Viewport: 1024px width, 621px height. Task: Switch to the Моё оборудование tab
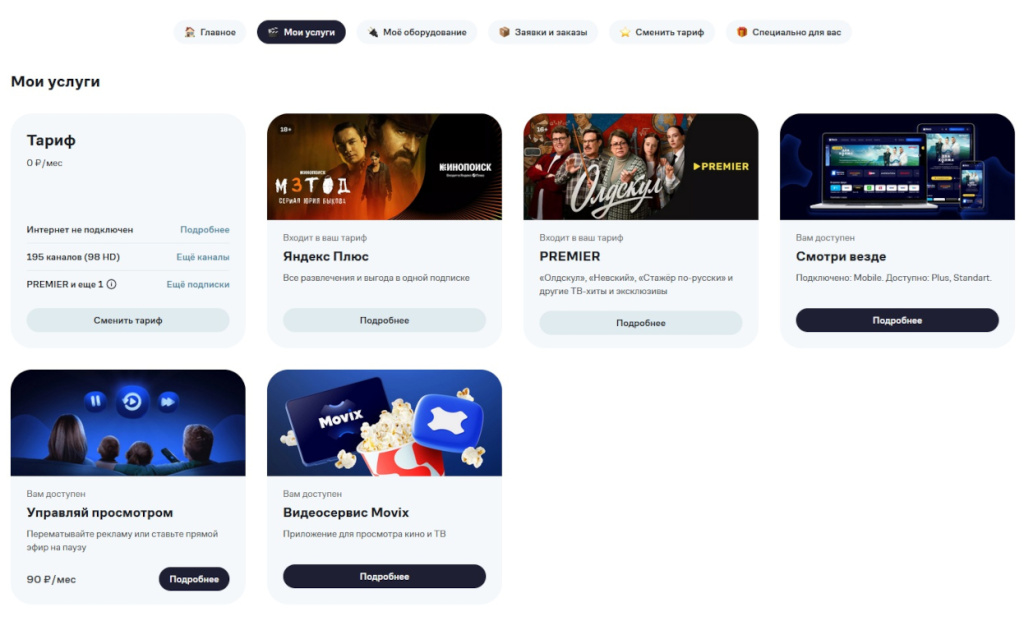click(417, 32)
